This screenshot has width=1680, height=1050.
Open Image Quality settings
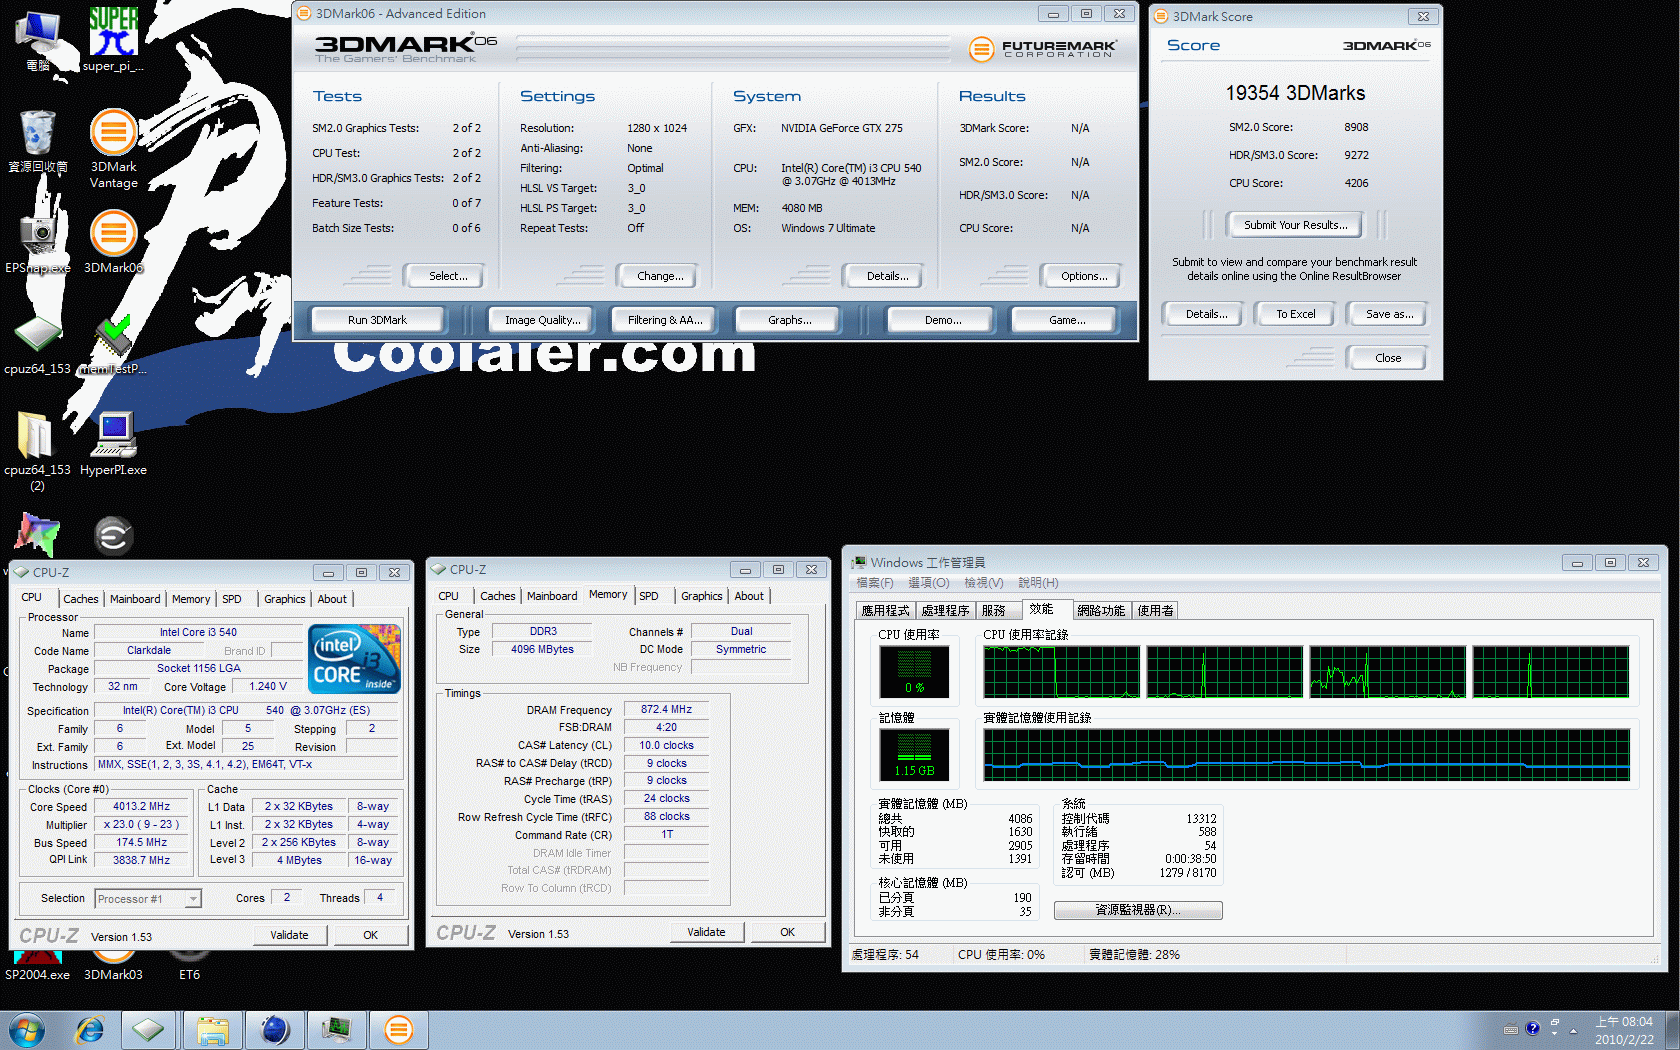click(x=541, y=320)
